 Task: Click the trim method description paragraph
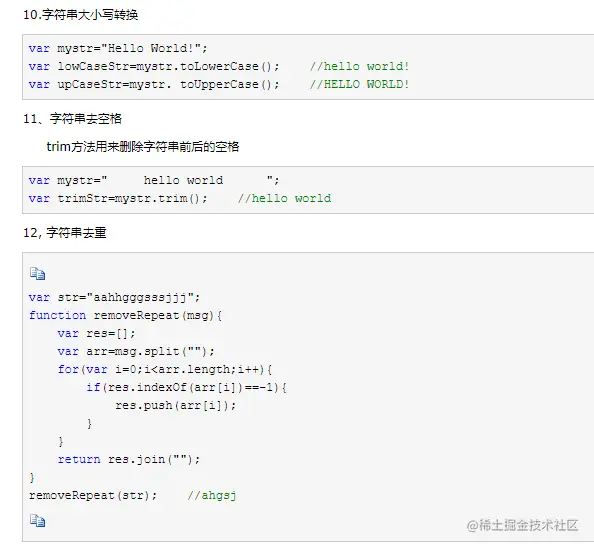143,147
